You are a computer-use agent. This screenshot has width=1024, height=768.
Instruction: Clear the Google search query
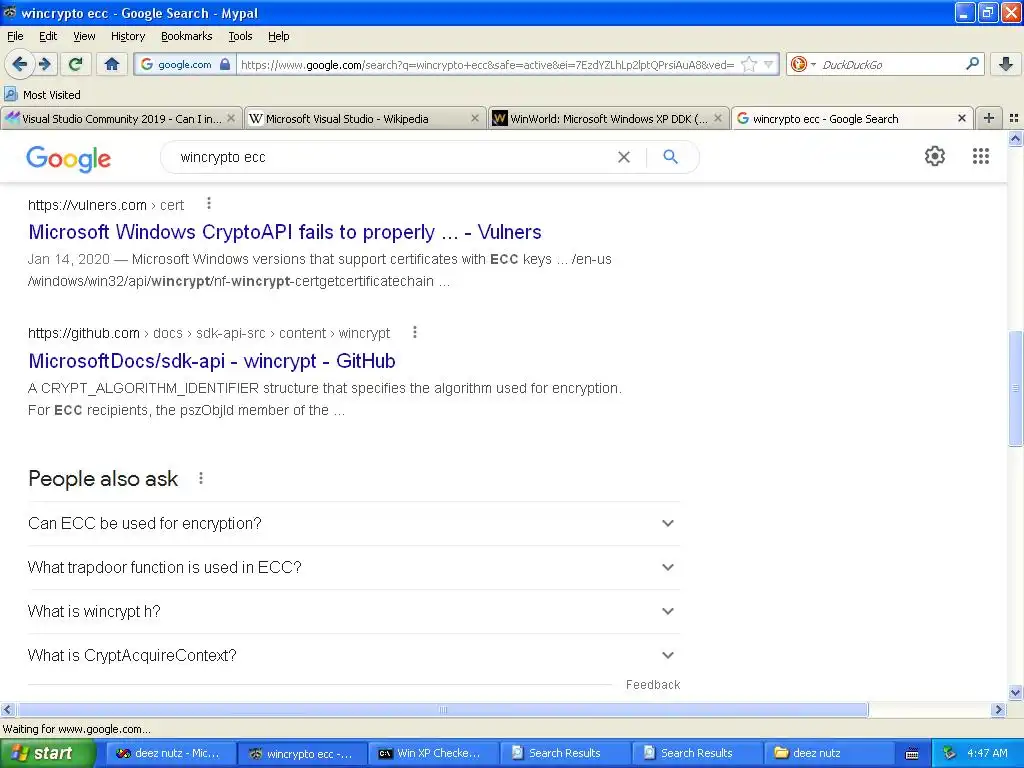624,157
